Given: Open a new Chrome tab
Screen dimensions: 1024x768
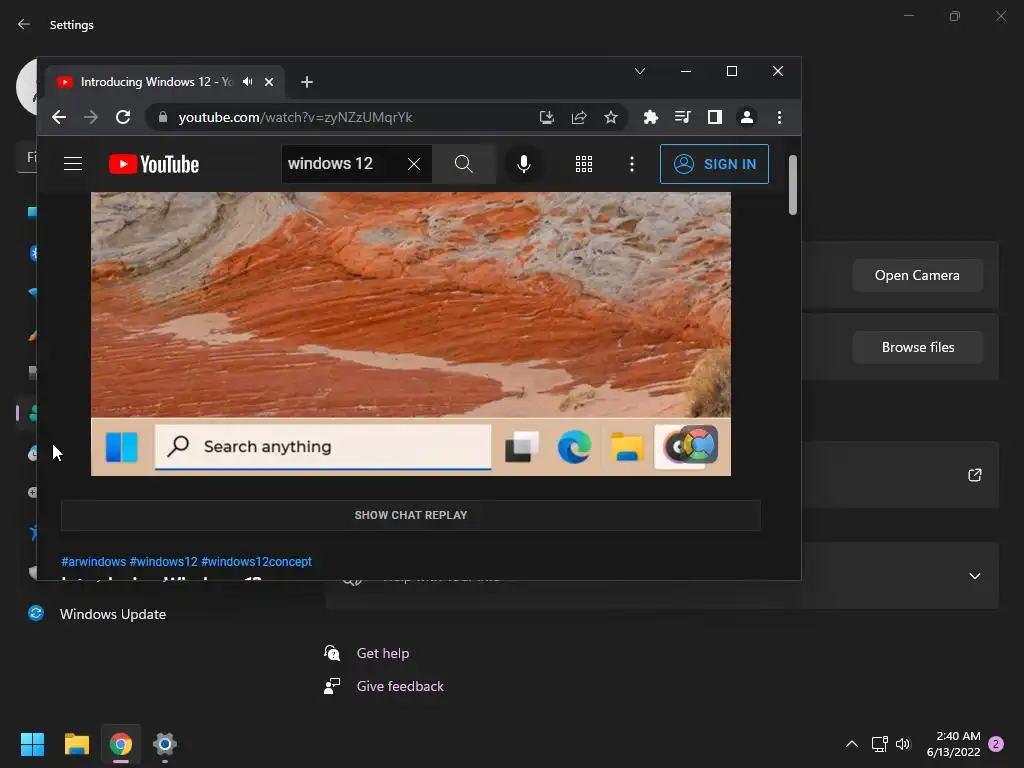Looking at the screenshot, I should click(307, 82).
